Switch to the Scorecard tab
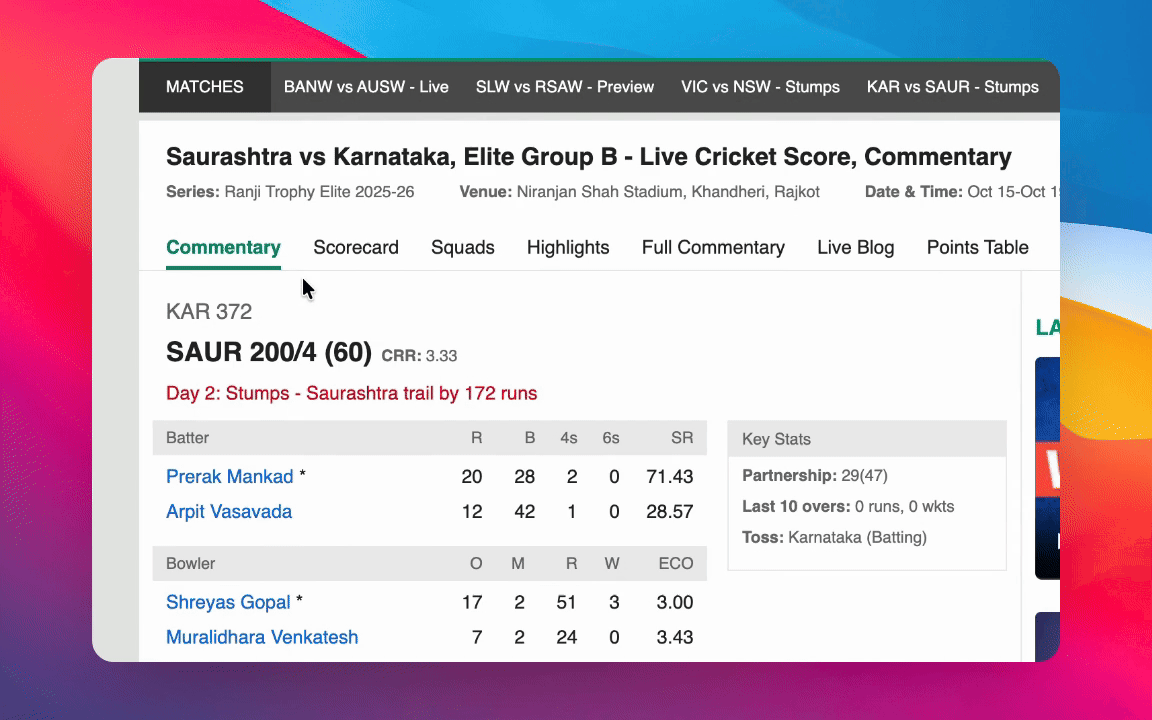The height and width of the screenshot is (720, 1152). pyautogui.click(x=356, y=248)
